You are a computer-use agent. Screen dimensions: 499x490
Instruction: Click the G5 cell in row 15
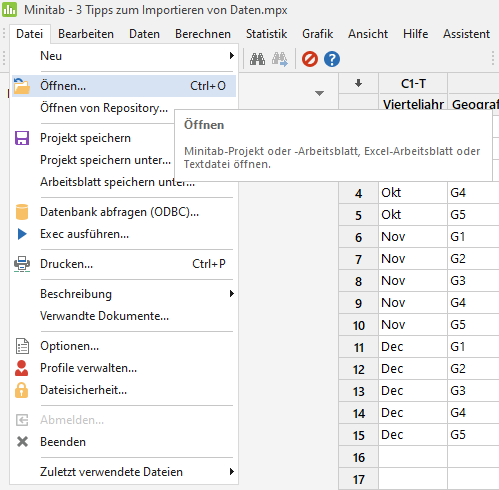coord(473,435)
